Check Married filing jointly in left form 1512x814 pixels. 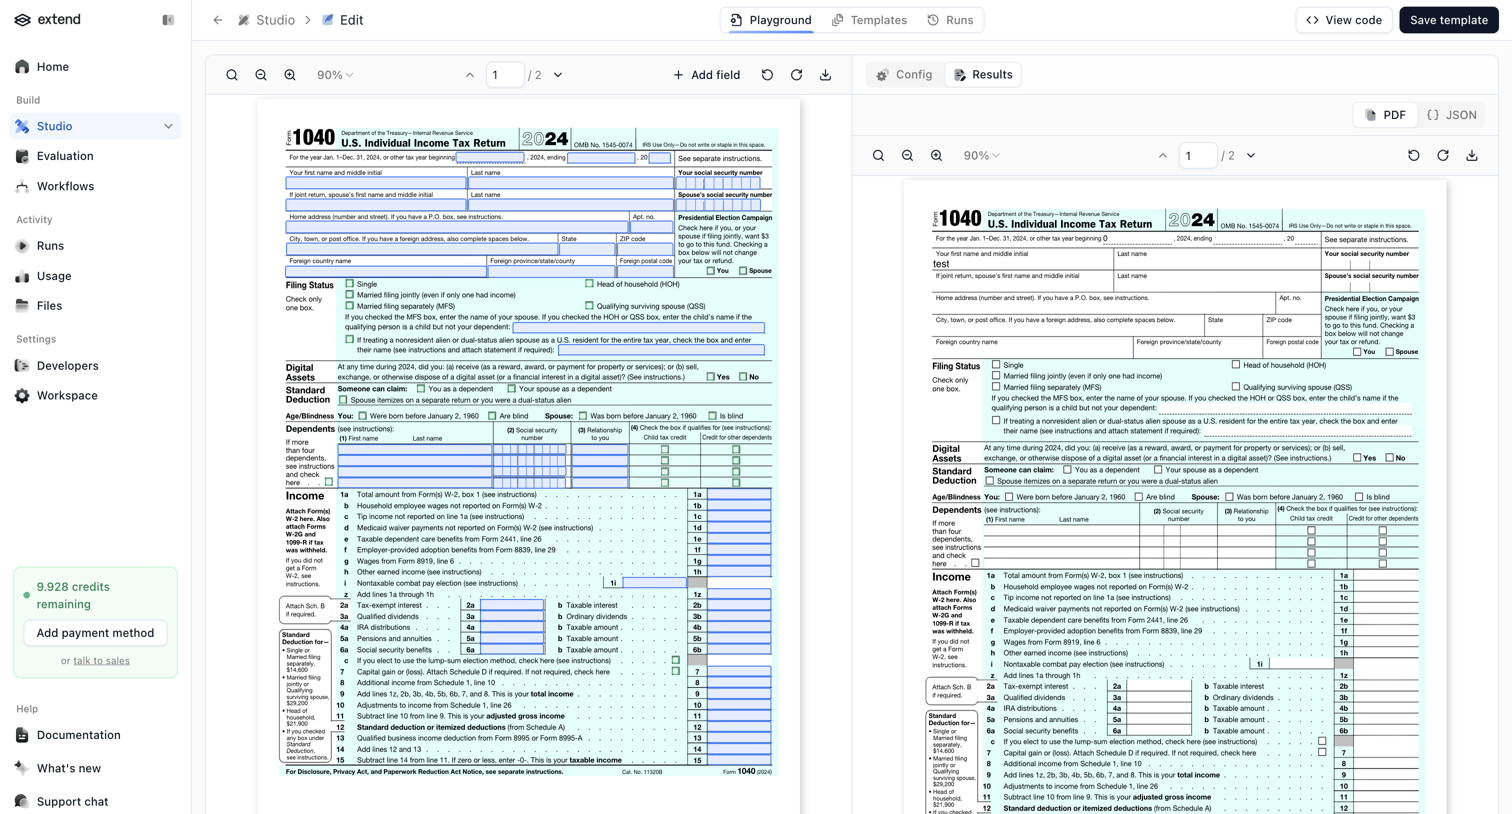tap(350, 295)
